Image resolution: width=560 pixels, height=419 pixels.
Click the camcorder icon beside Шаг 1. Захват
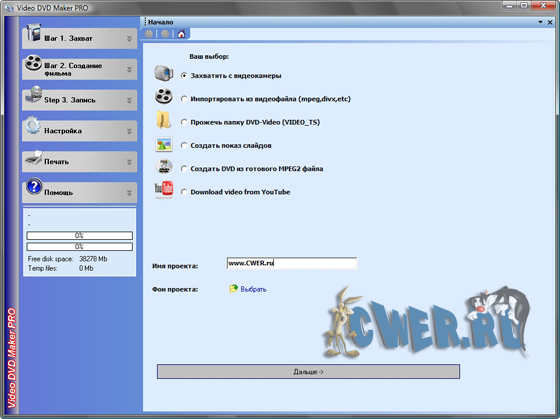pos(34,33)
